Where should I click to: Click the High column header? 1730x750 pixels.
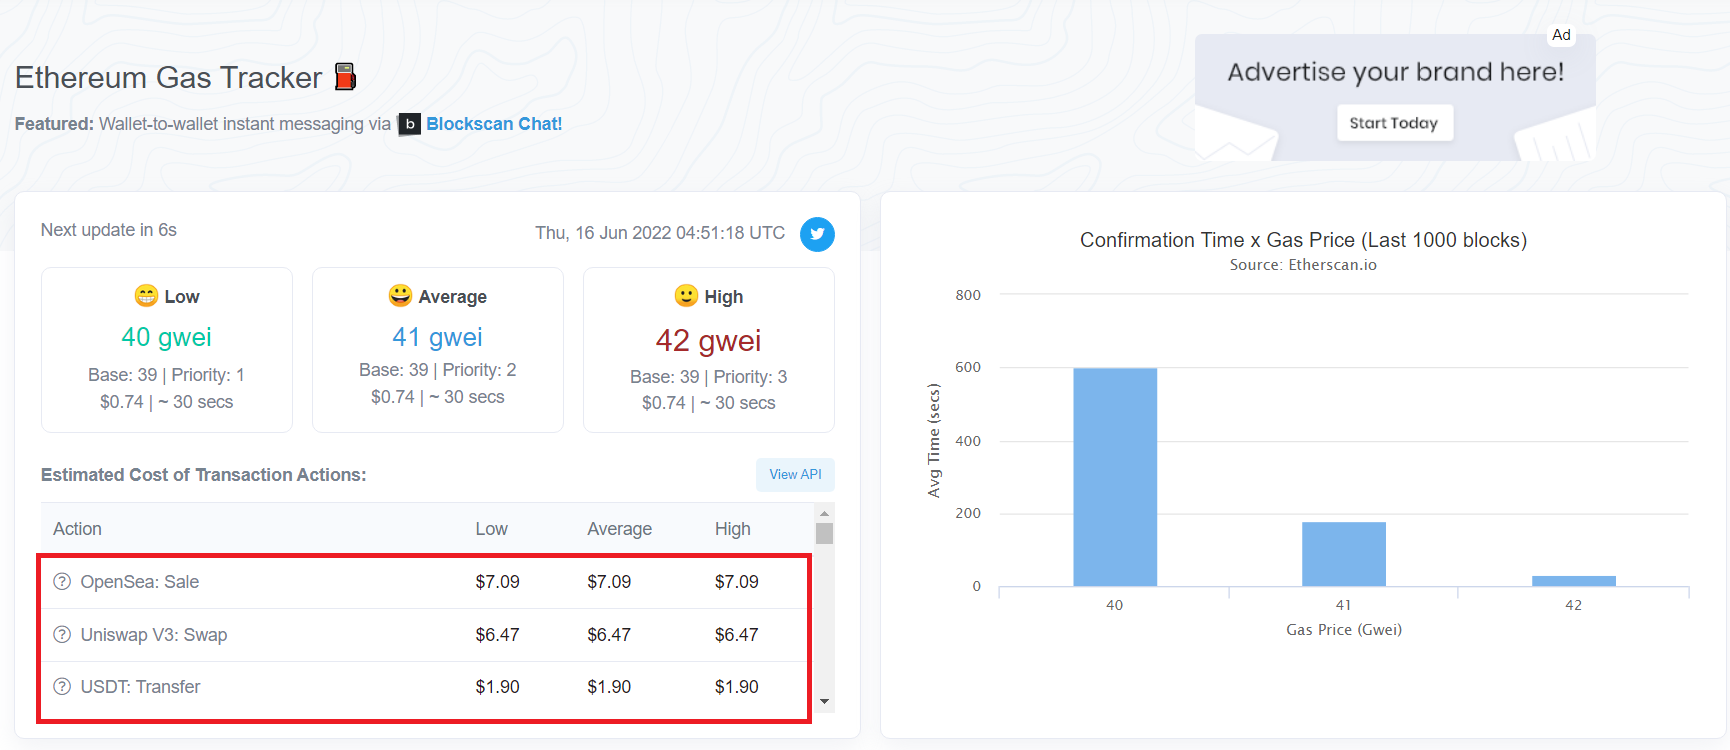coord(733,529)
